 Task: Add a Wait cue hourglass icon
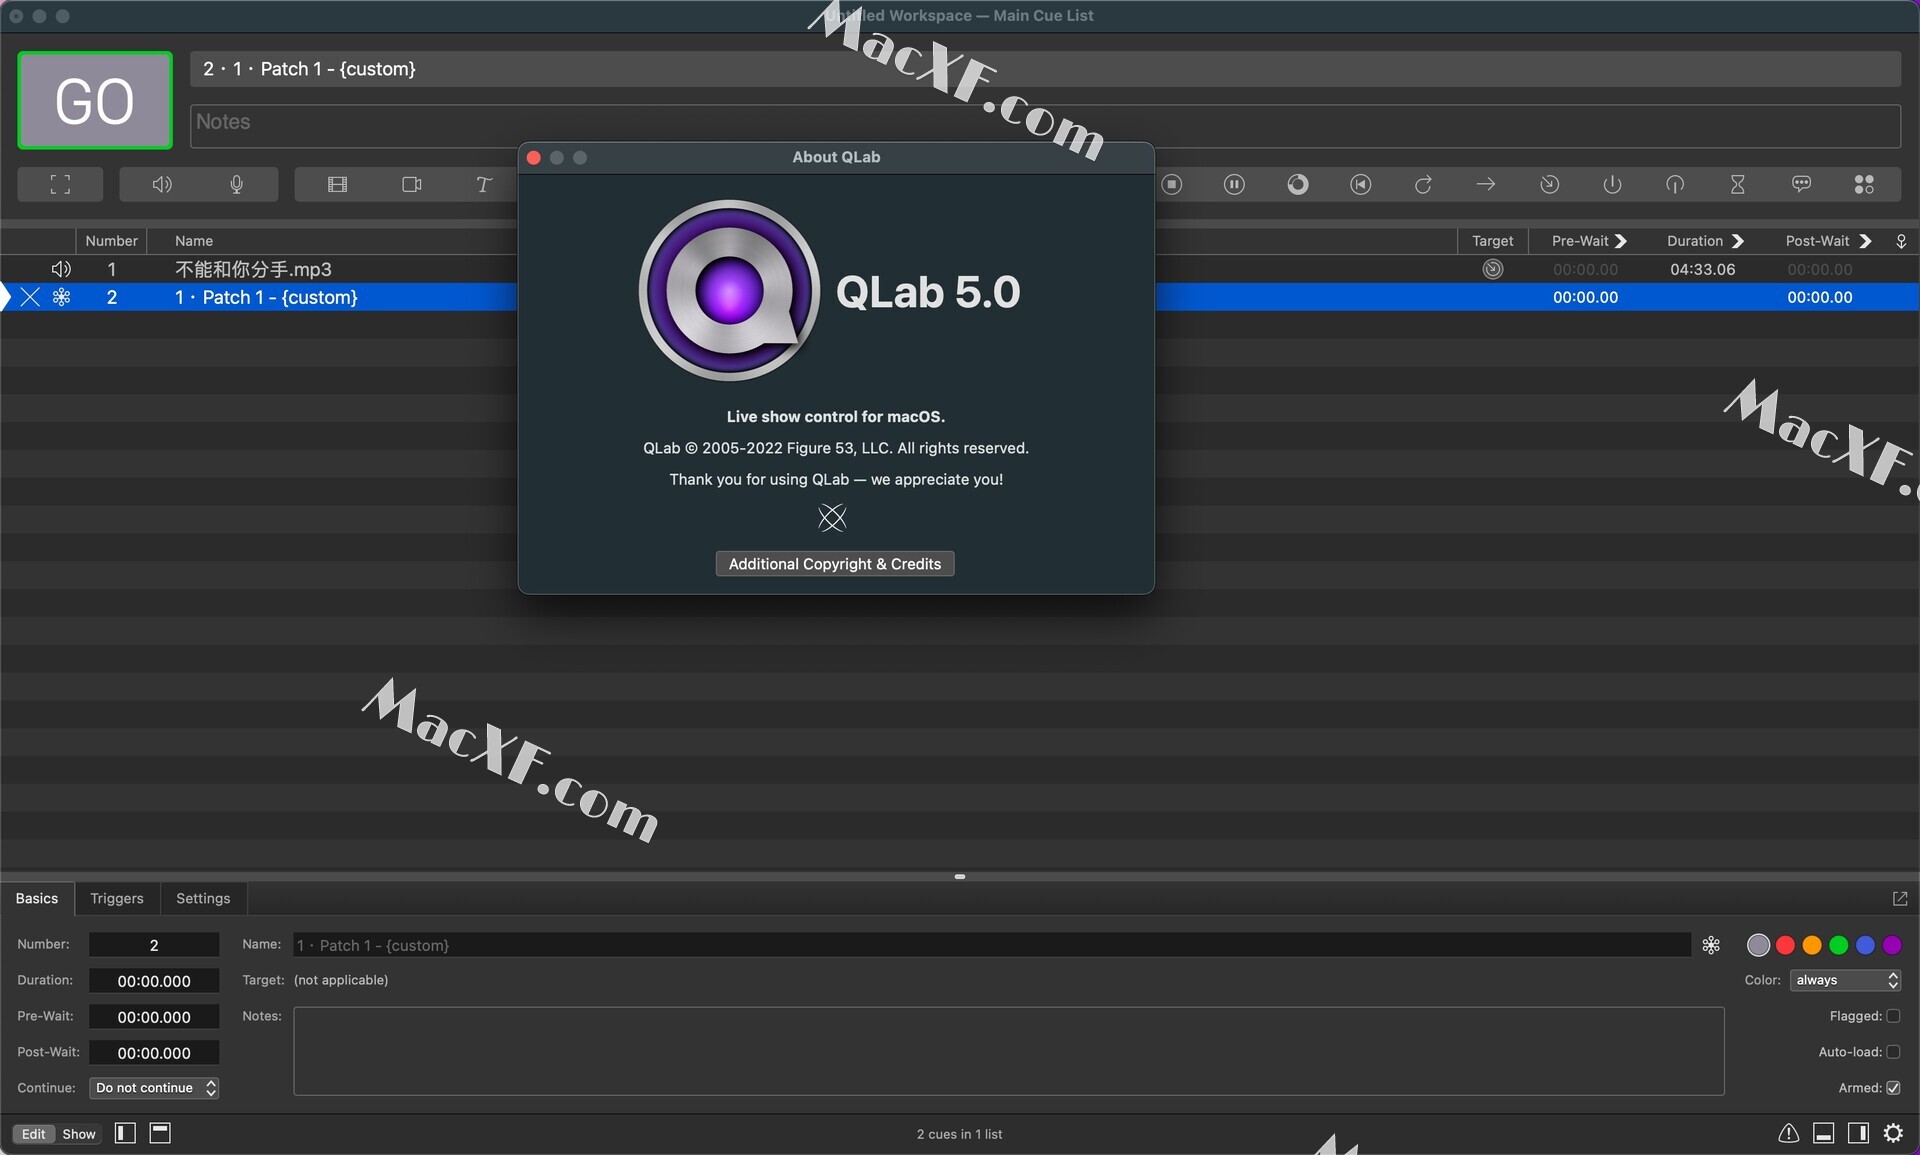pos(1738,184)
